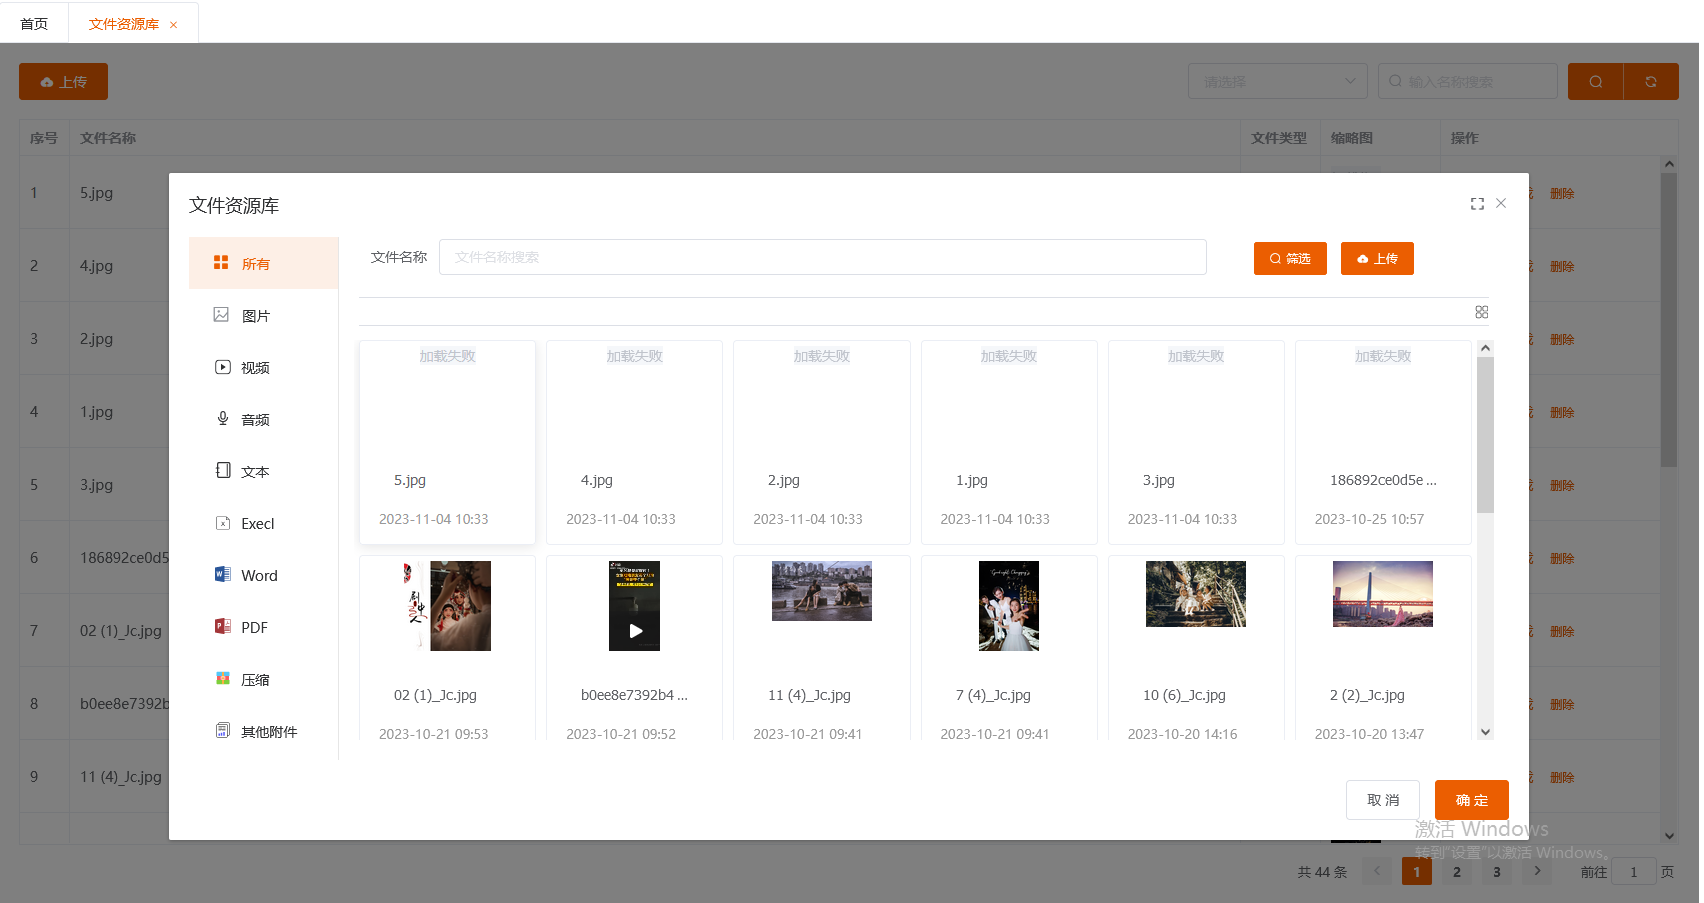The height and width of the screenshot is (903, 1704).
Task: Click the background page 上传 button
Action: pyautogui.click(x=63, y=82)
